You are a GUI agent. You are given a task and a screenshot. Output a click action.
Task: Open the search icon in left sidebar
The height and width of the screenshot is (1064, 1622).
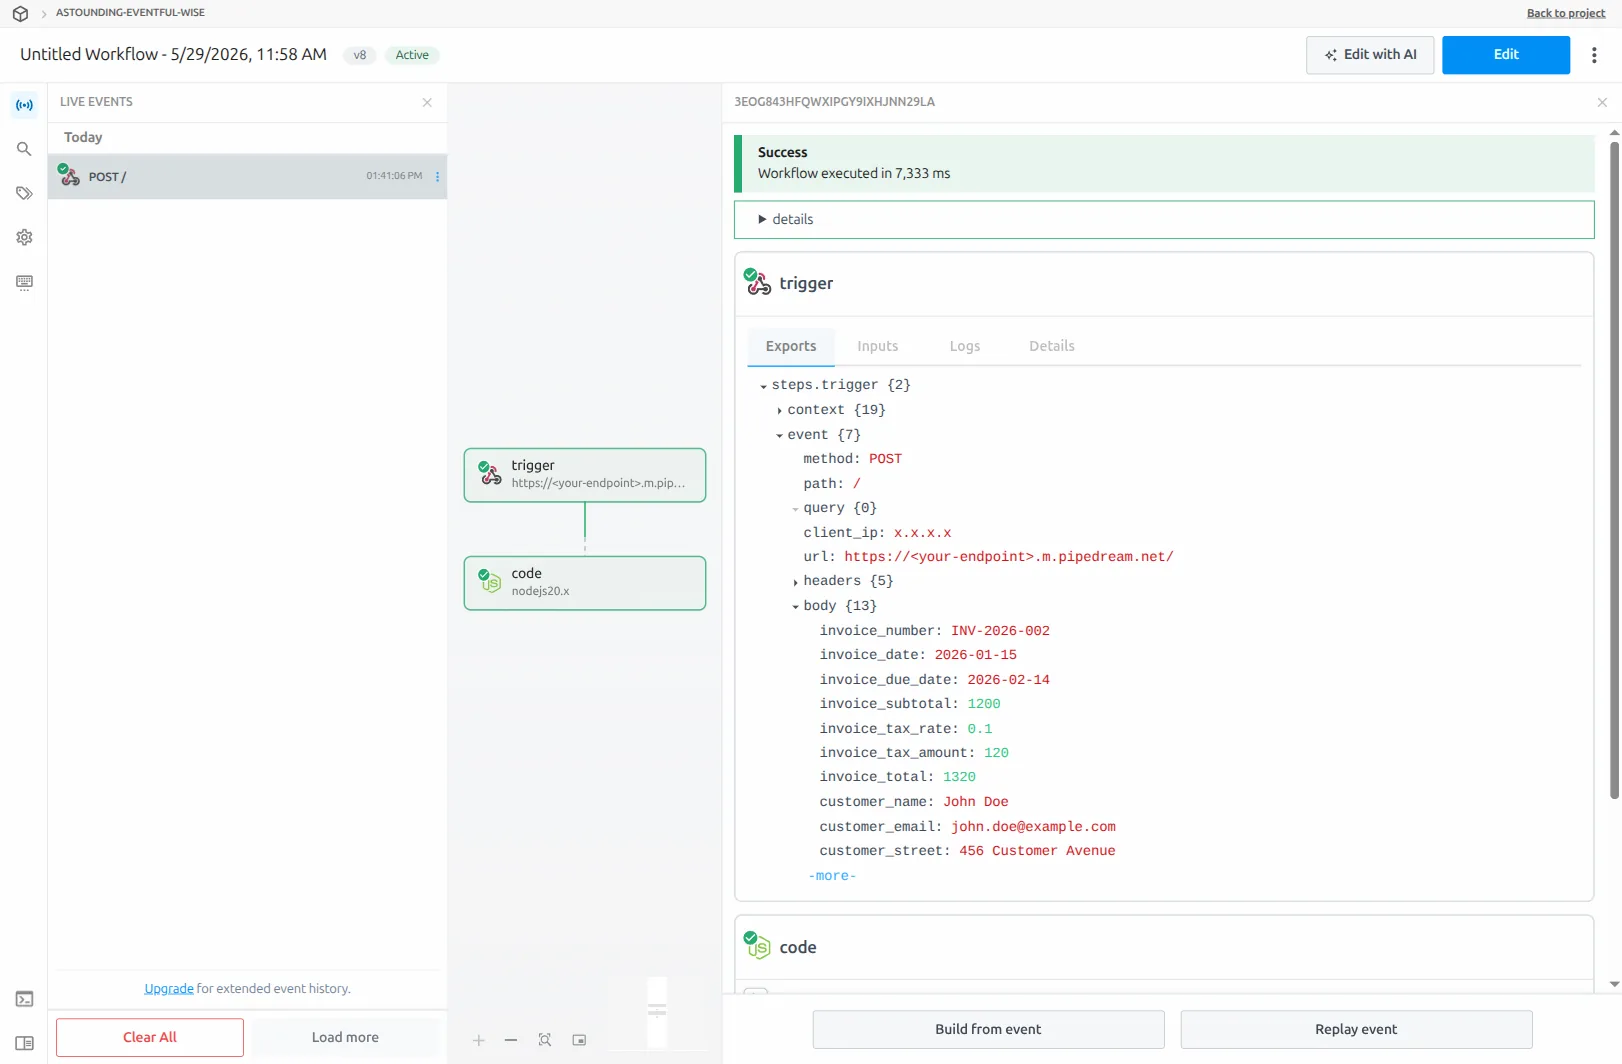(x=24, y=149)
